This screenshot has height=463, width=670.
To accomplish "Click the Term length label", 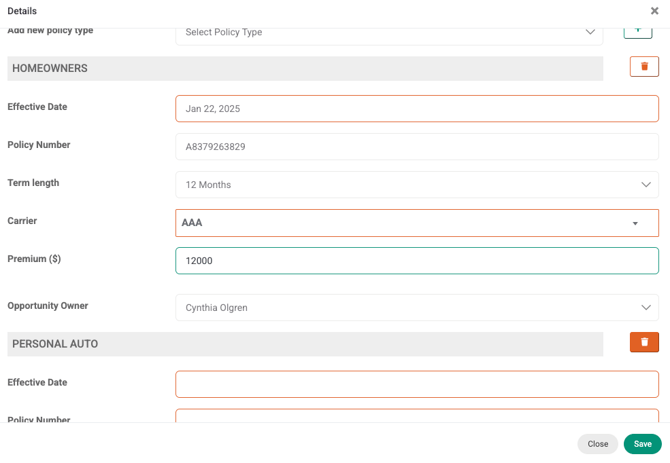I will (33, 183).
